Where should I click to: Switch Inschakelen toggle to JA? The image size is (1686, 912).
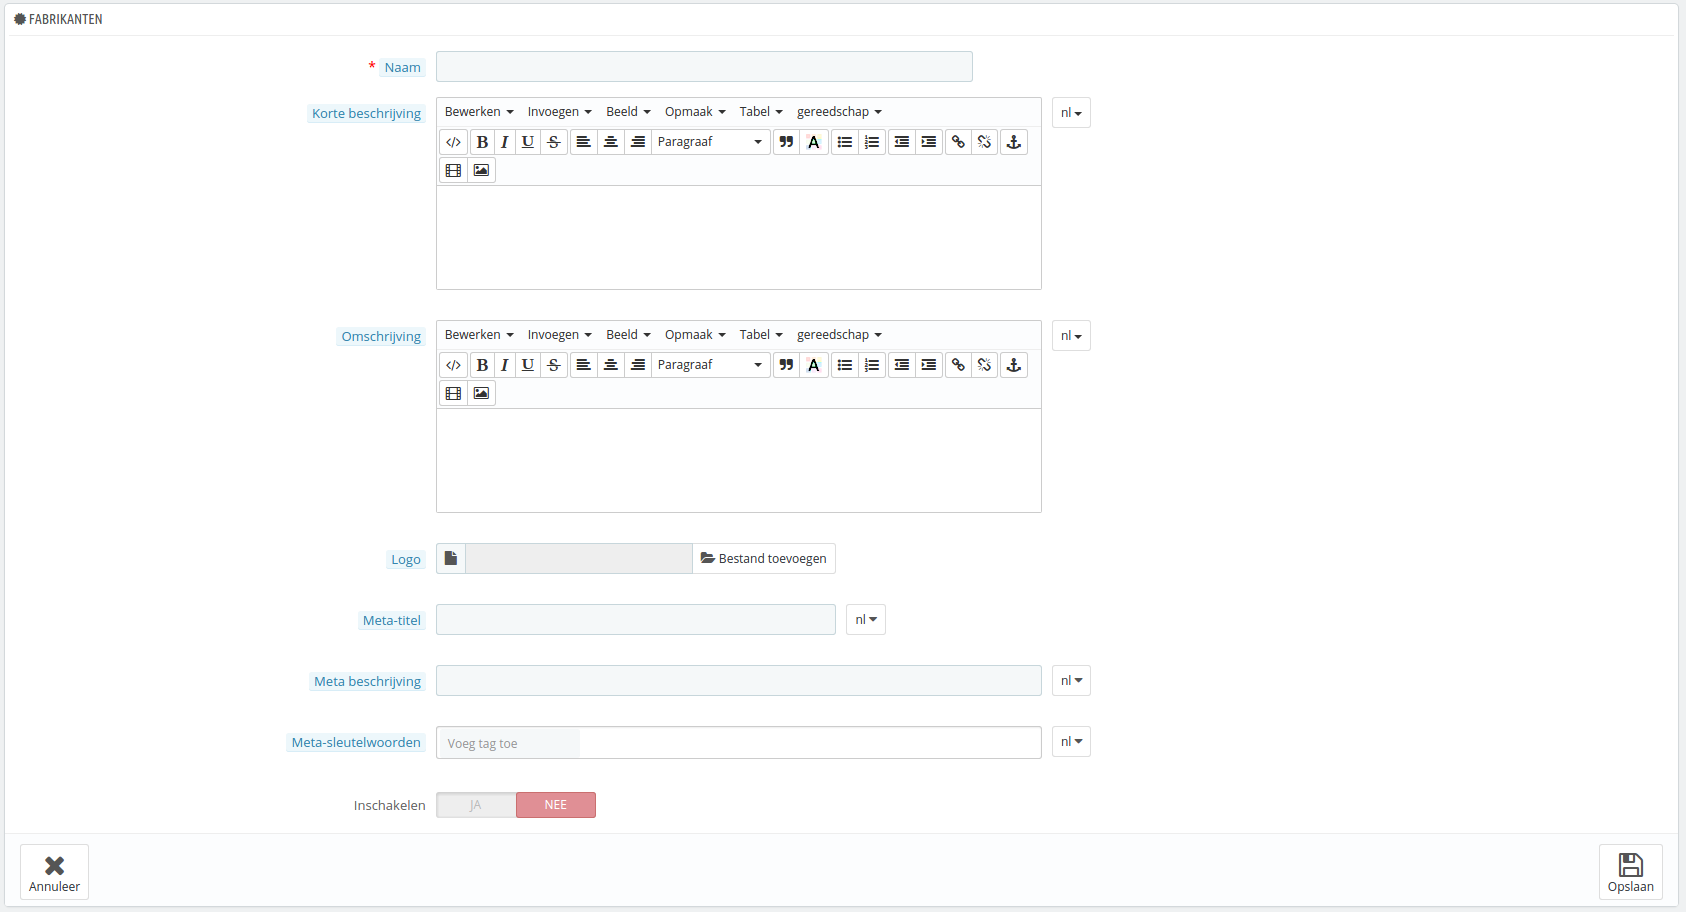pyautogui.click(x=476, y=805)
